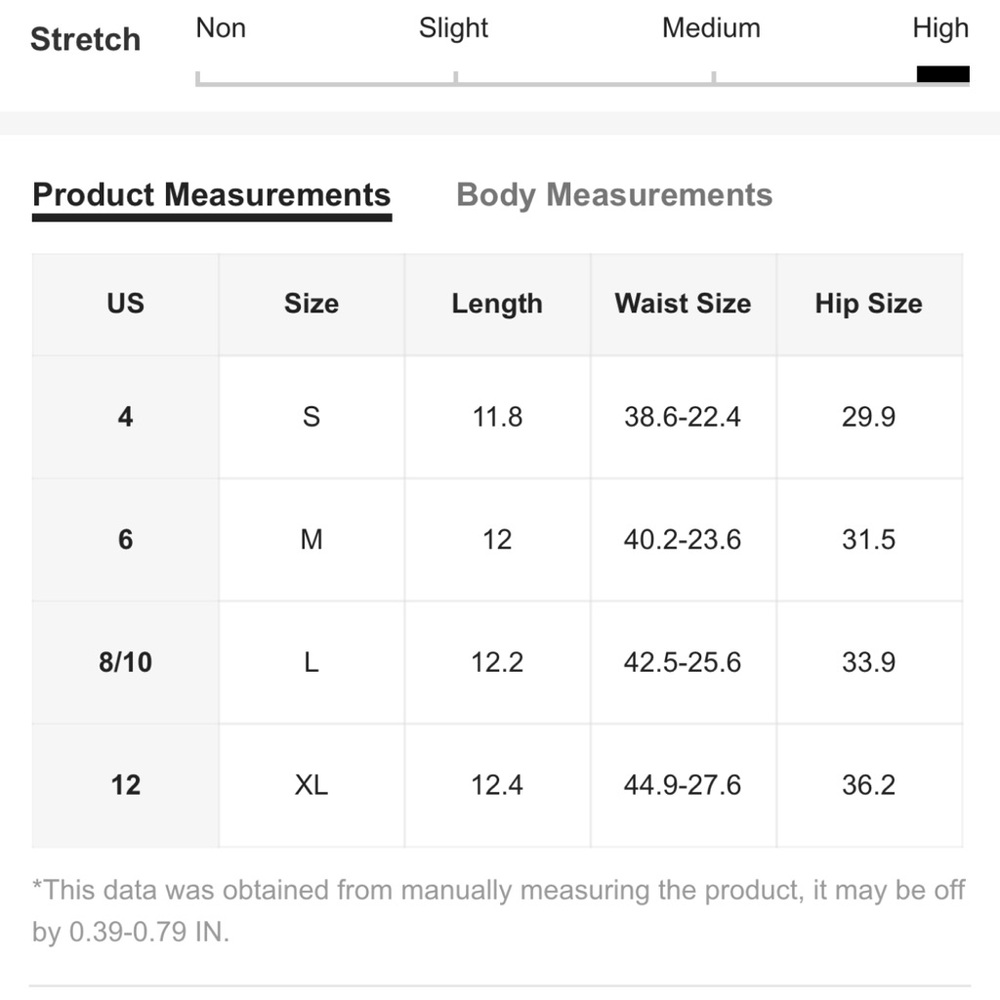Click the 12.2 length value
Image resolution: width=1000 pixels, height=1000 pixels.
pyautogui.click(x=497, y=662)
